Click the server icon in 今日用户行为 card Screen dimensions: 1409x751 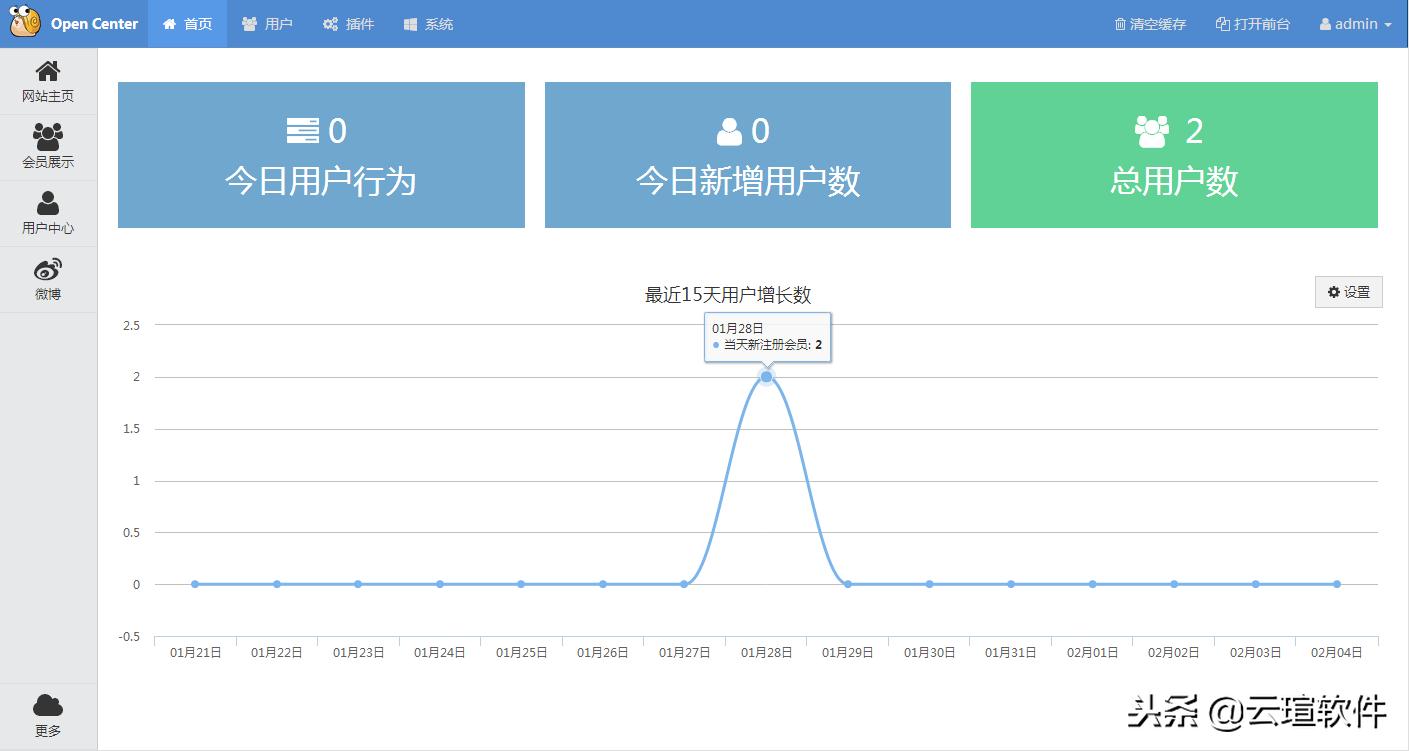point(303,130)
